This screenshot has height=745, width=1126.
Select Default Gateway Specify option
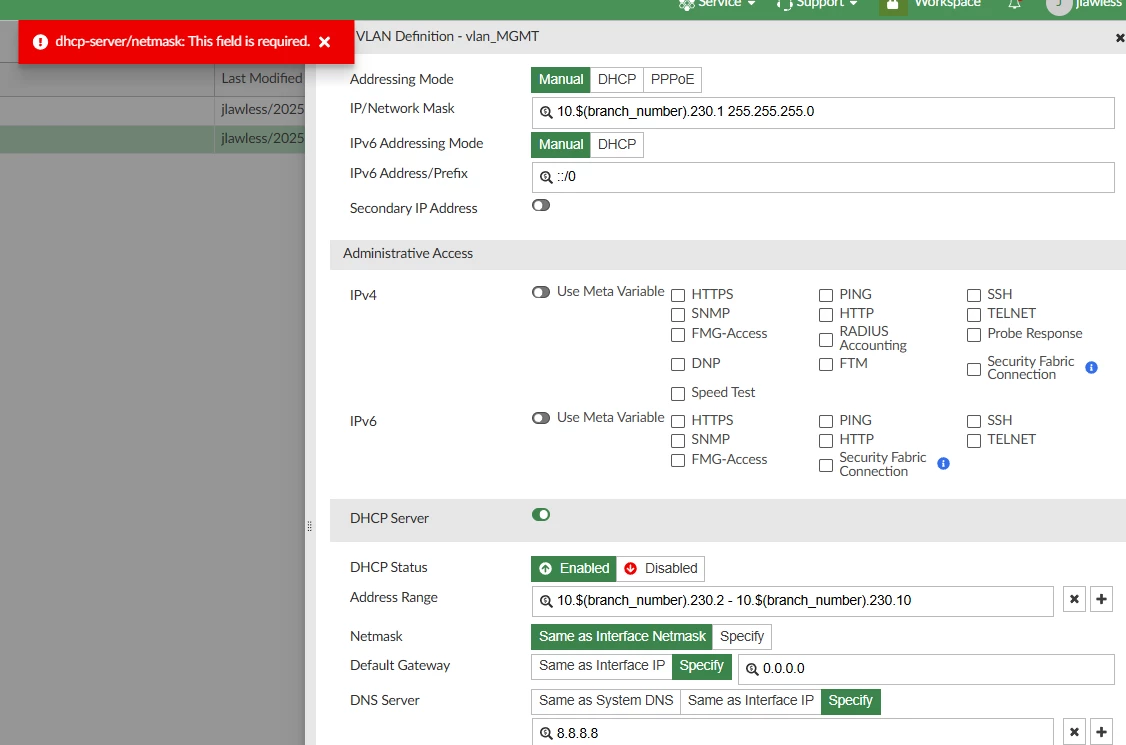pos(702,666)
